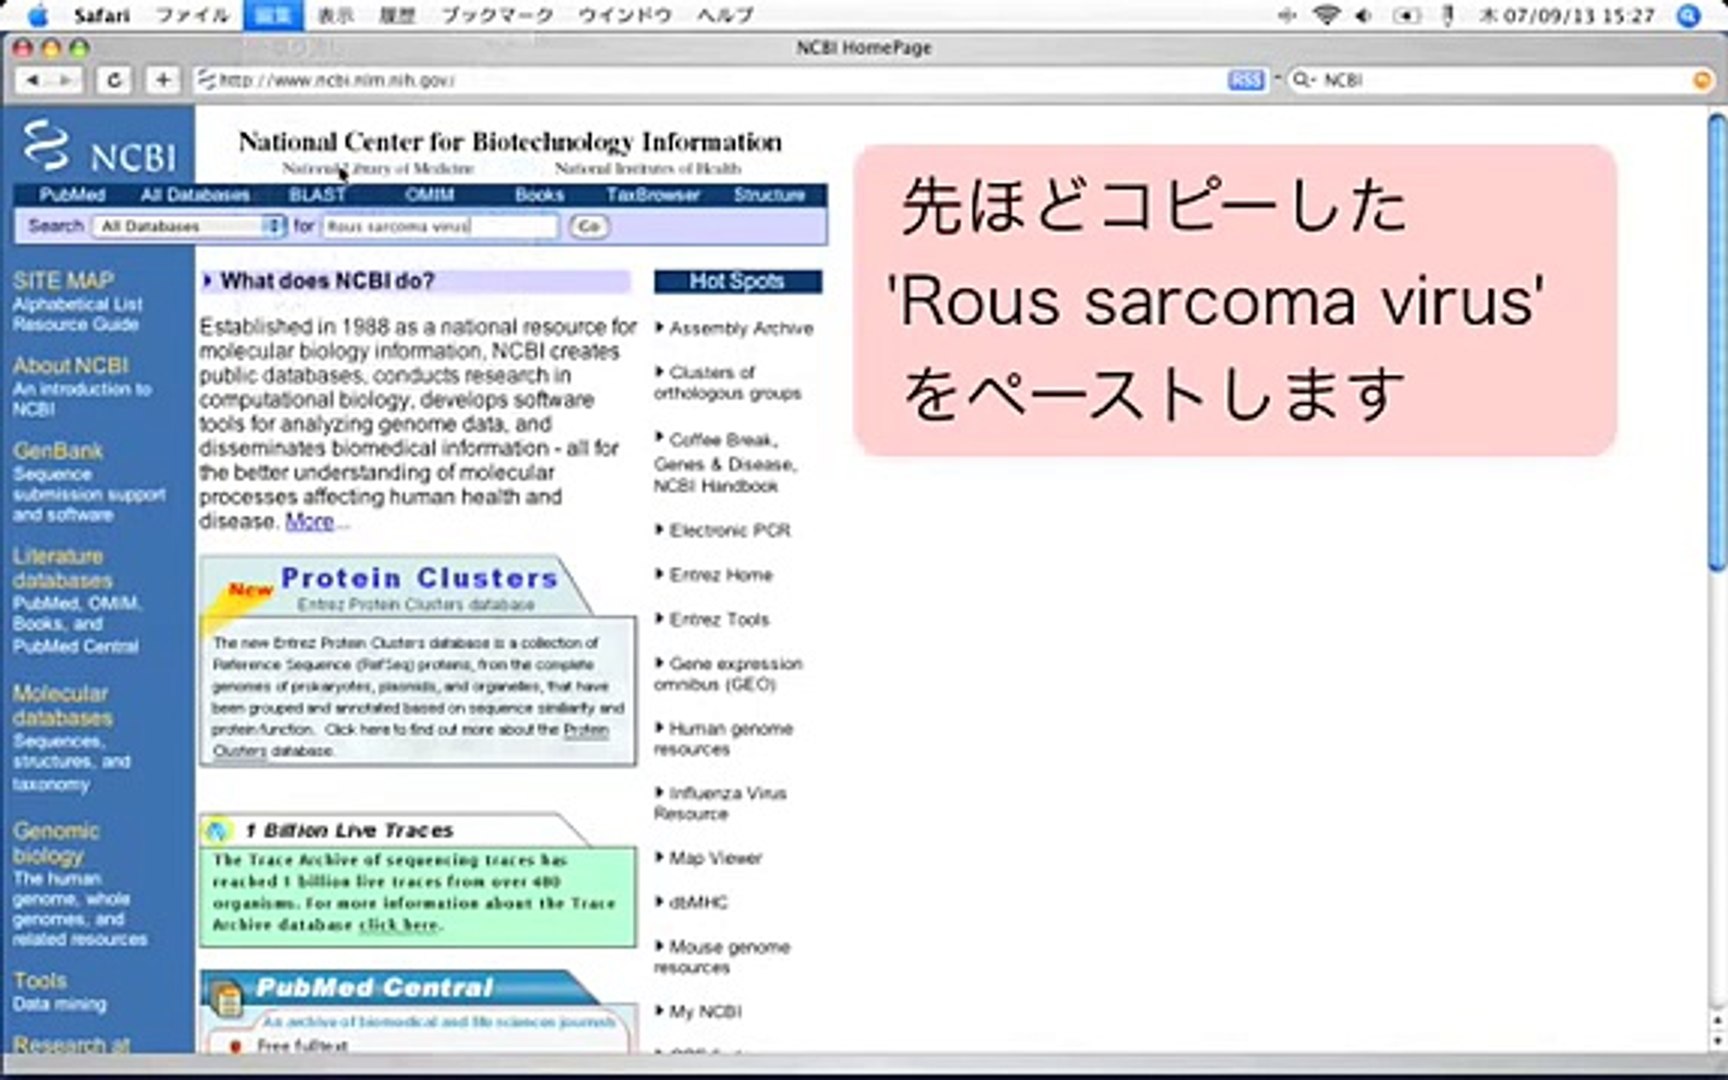Open My NCBI hot spot
Viewport: 1728px width, 1080px height.
[705, 1012]
